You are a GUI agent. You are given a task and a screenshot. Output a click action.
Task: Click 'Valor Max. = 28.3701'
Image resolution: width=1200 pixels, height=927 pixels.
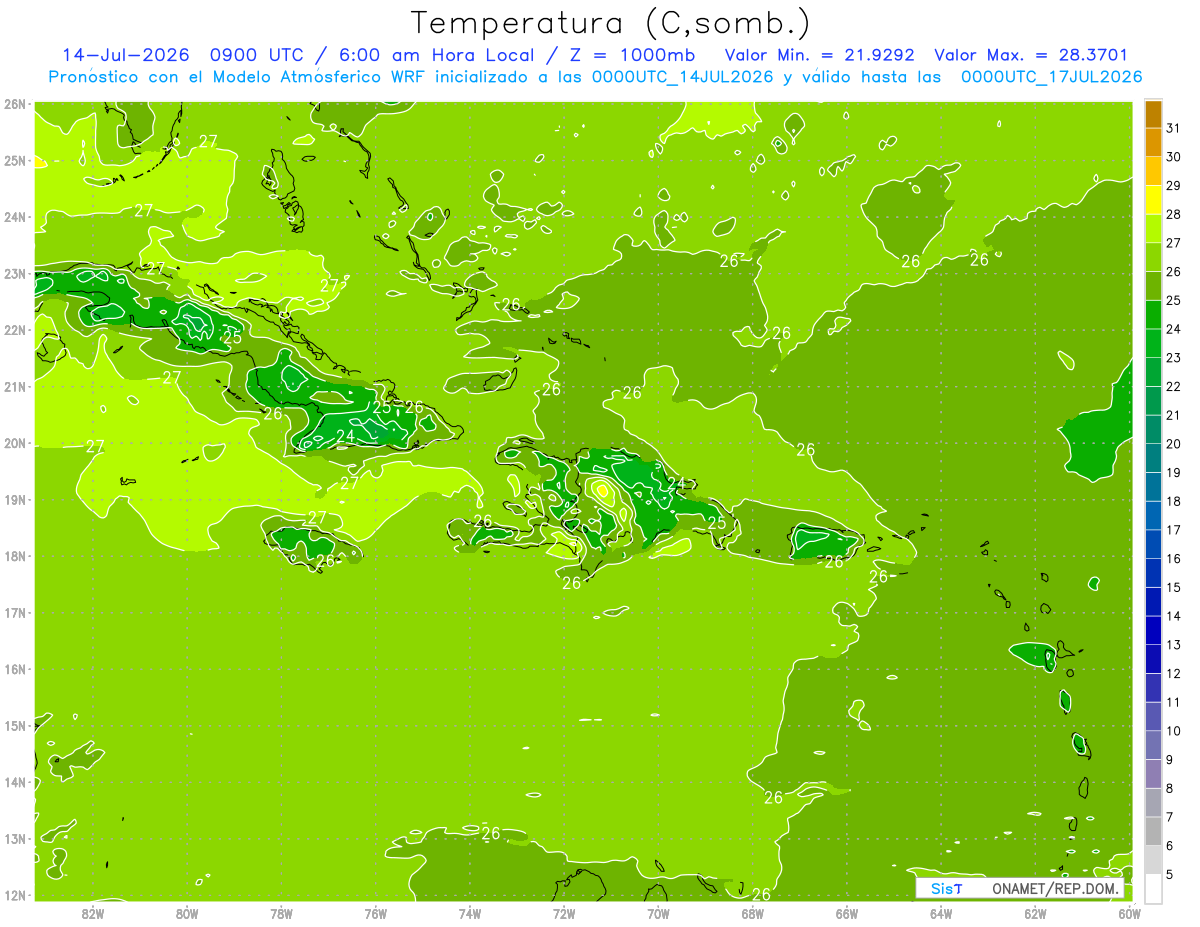1031,55
